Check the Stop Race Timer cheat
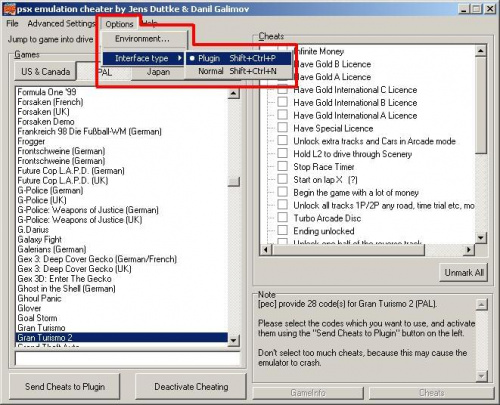The height and width of the screenshot is (405, 500). click(x=282, y=166)
